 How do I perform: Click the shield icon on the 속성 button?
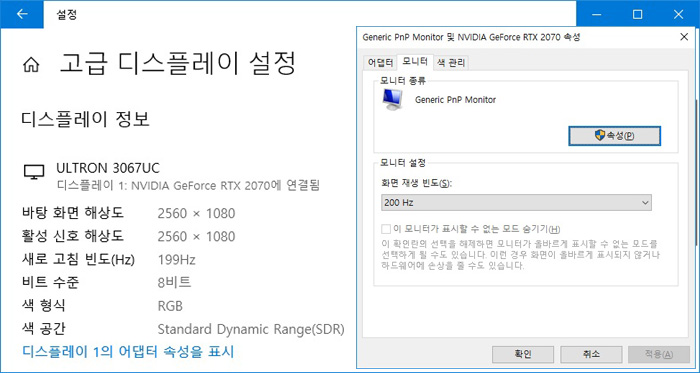click(600, 135)
